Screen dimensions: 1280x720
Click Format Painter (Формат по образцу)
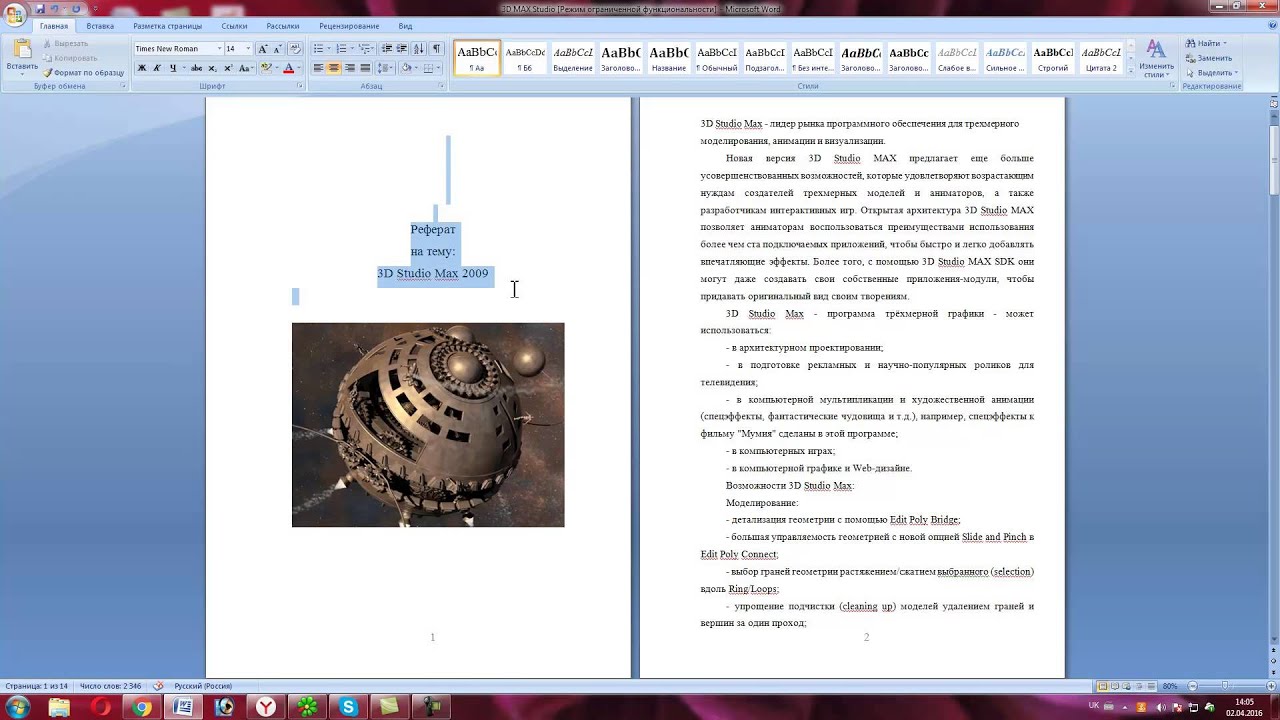(84, 73)
